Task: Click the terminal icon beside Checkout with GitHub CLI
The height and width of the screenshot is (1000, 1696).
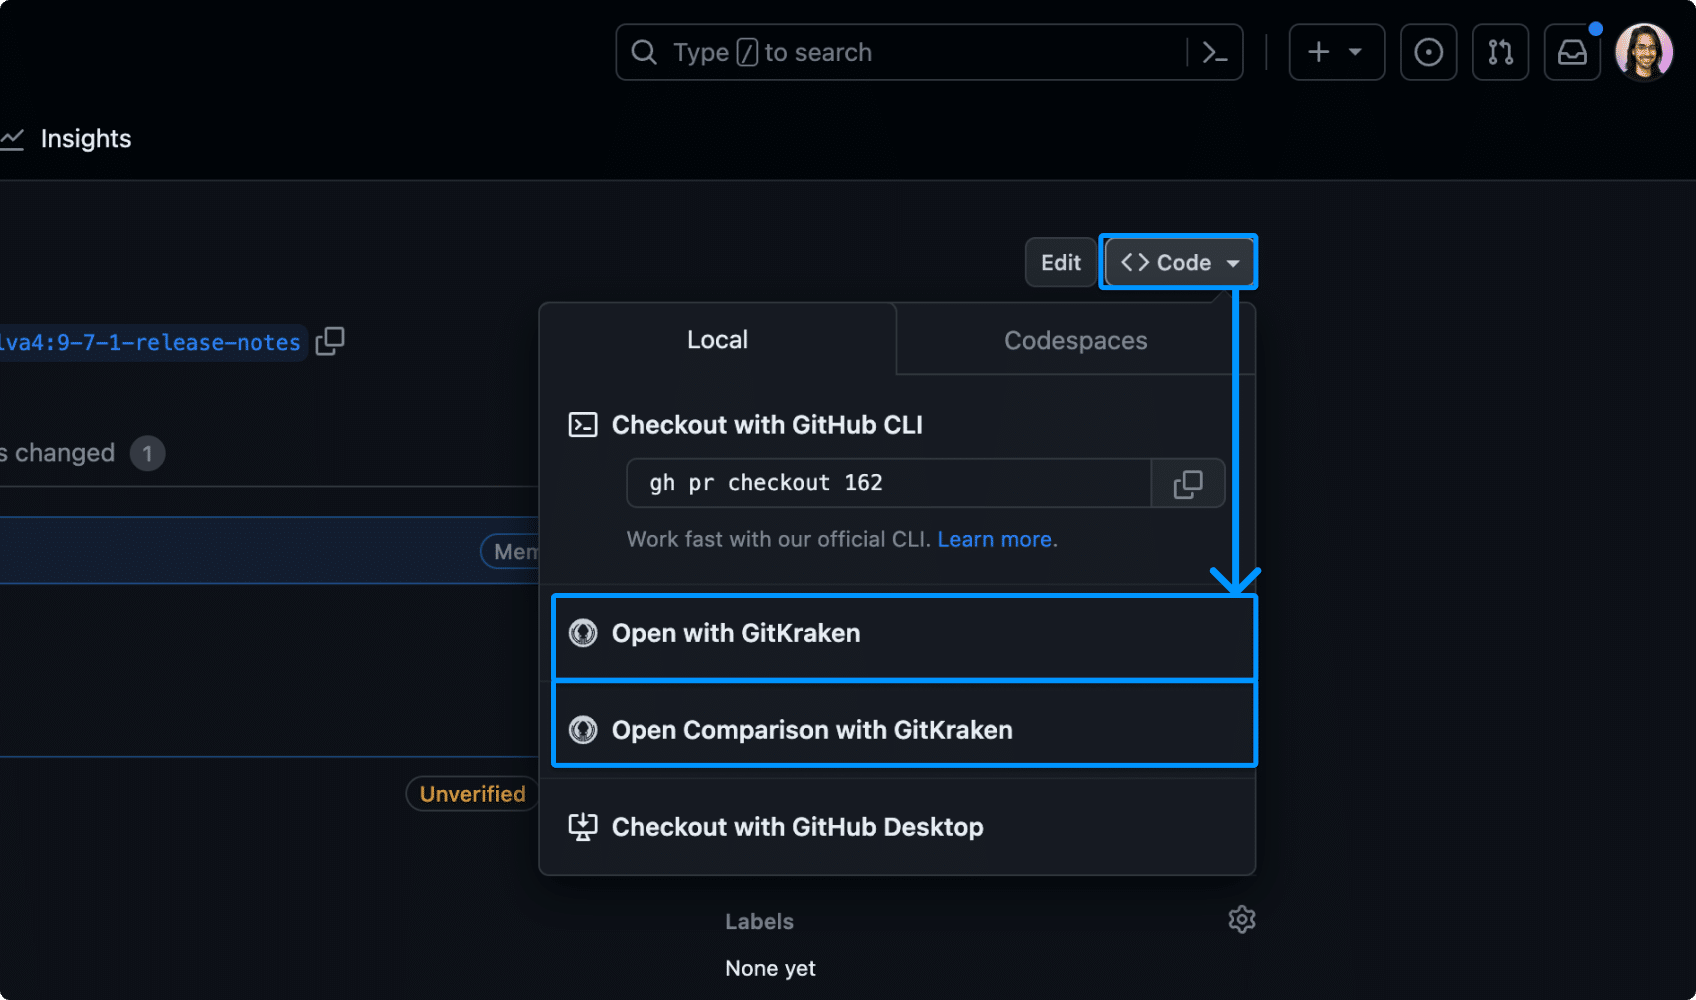Action: pyautogui.click(x=584, y=424)
